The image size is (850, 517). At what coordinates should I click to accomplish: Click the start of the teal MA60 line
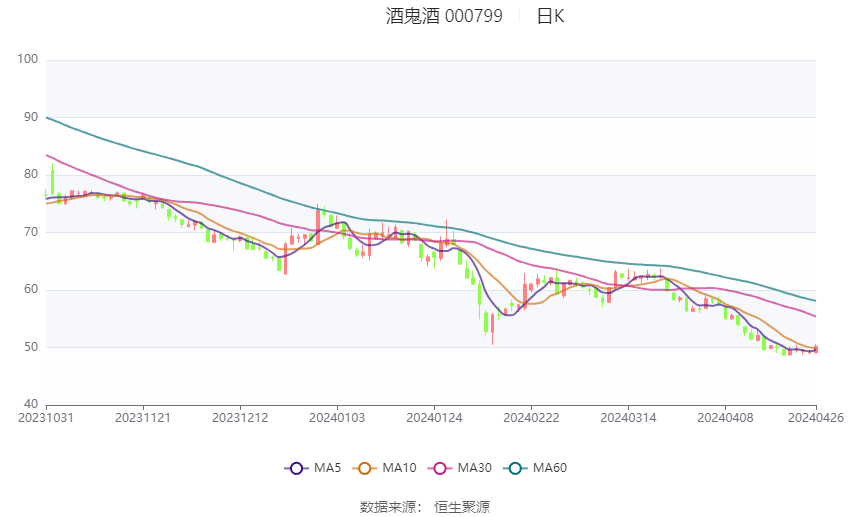click(47, 117)
